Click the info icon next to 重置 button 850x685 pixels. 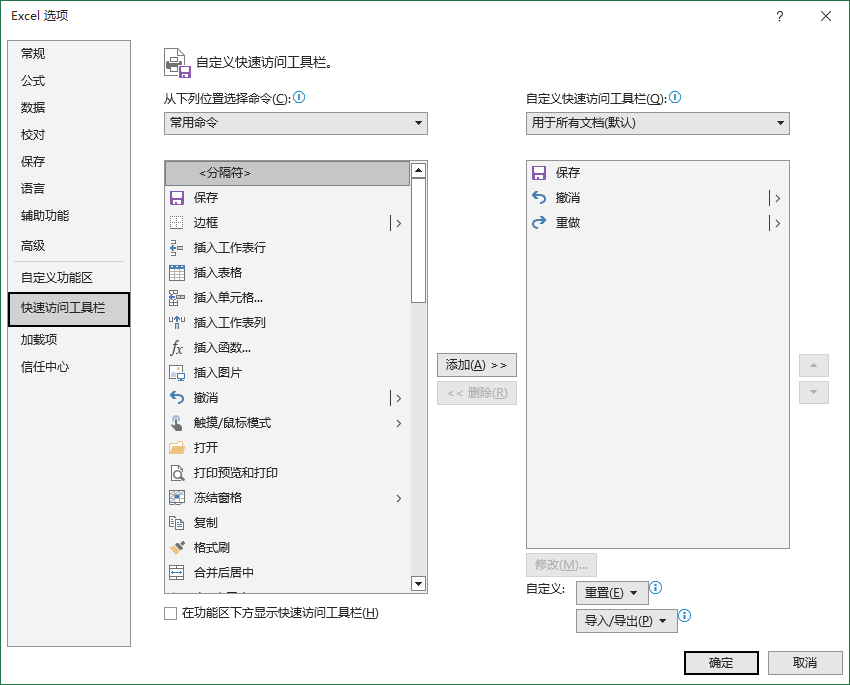coord(655,587)
